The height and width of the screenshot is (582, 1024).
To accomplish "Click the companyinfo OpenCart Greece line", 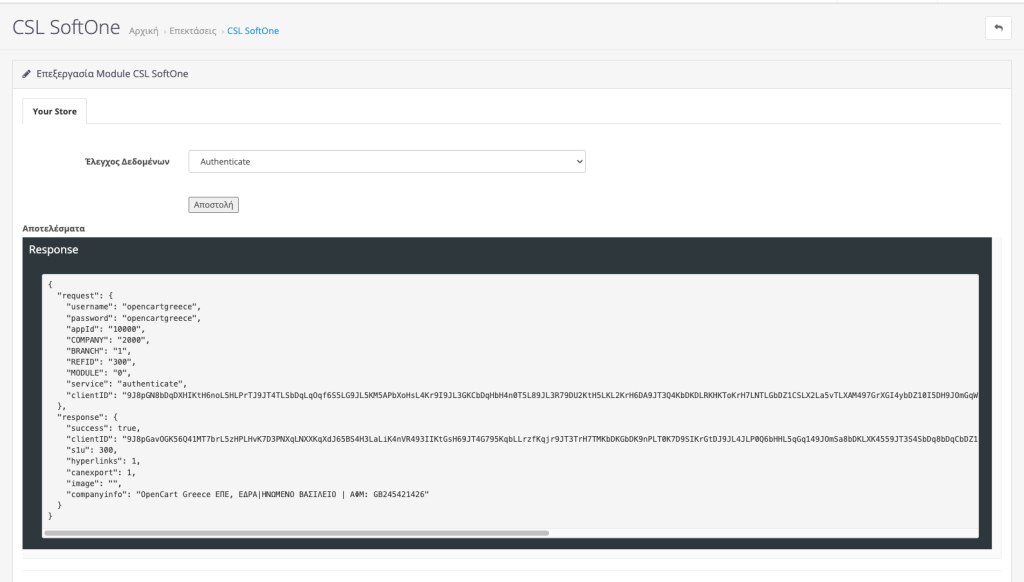I will click(x=247, y=494).
